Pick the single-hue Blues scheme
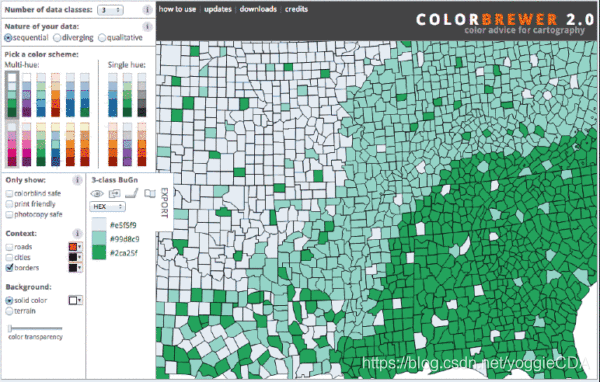Image resolution: width=600 pixels, height=382 pixels. (112, 95)
